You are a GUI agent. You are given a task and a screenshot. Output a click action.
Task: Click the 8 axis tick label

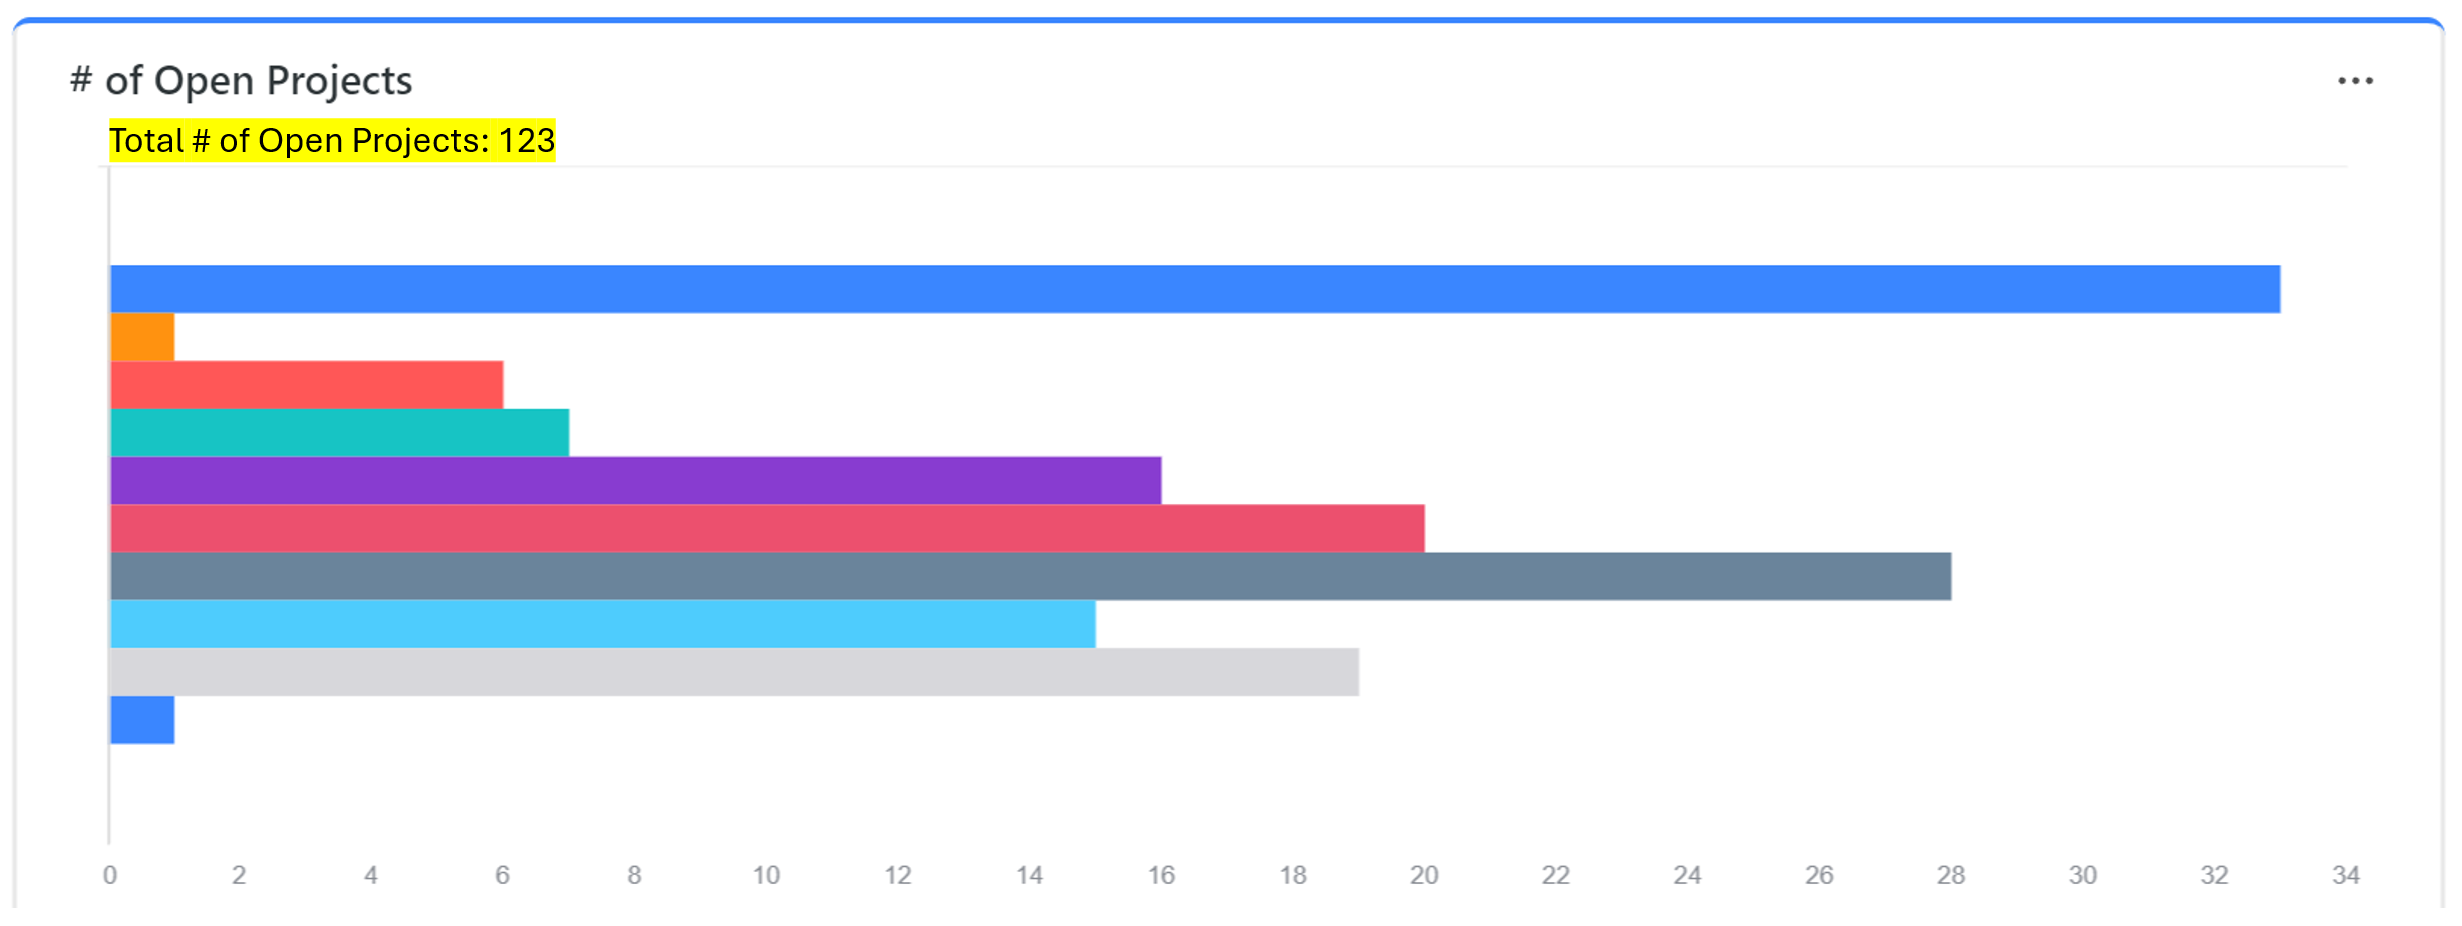click(x=634, y=875)
